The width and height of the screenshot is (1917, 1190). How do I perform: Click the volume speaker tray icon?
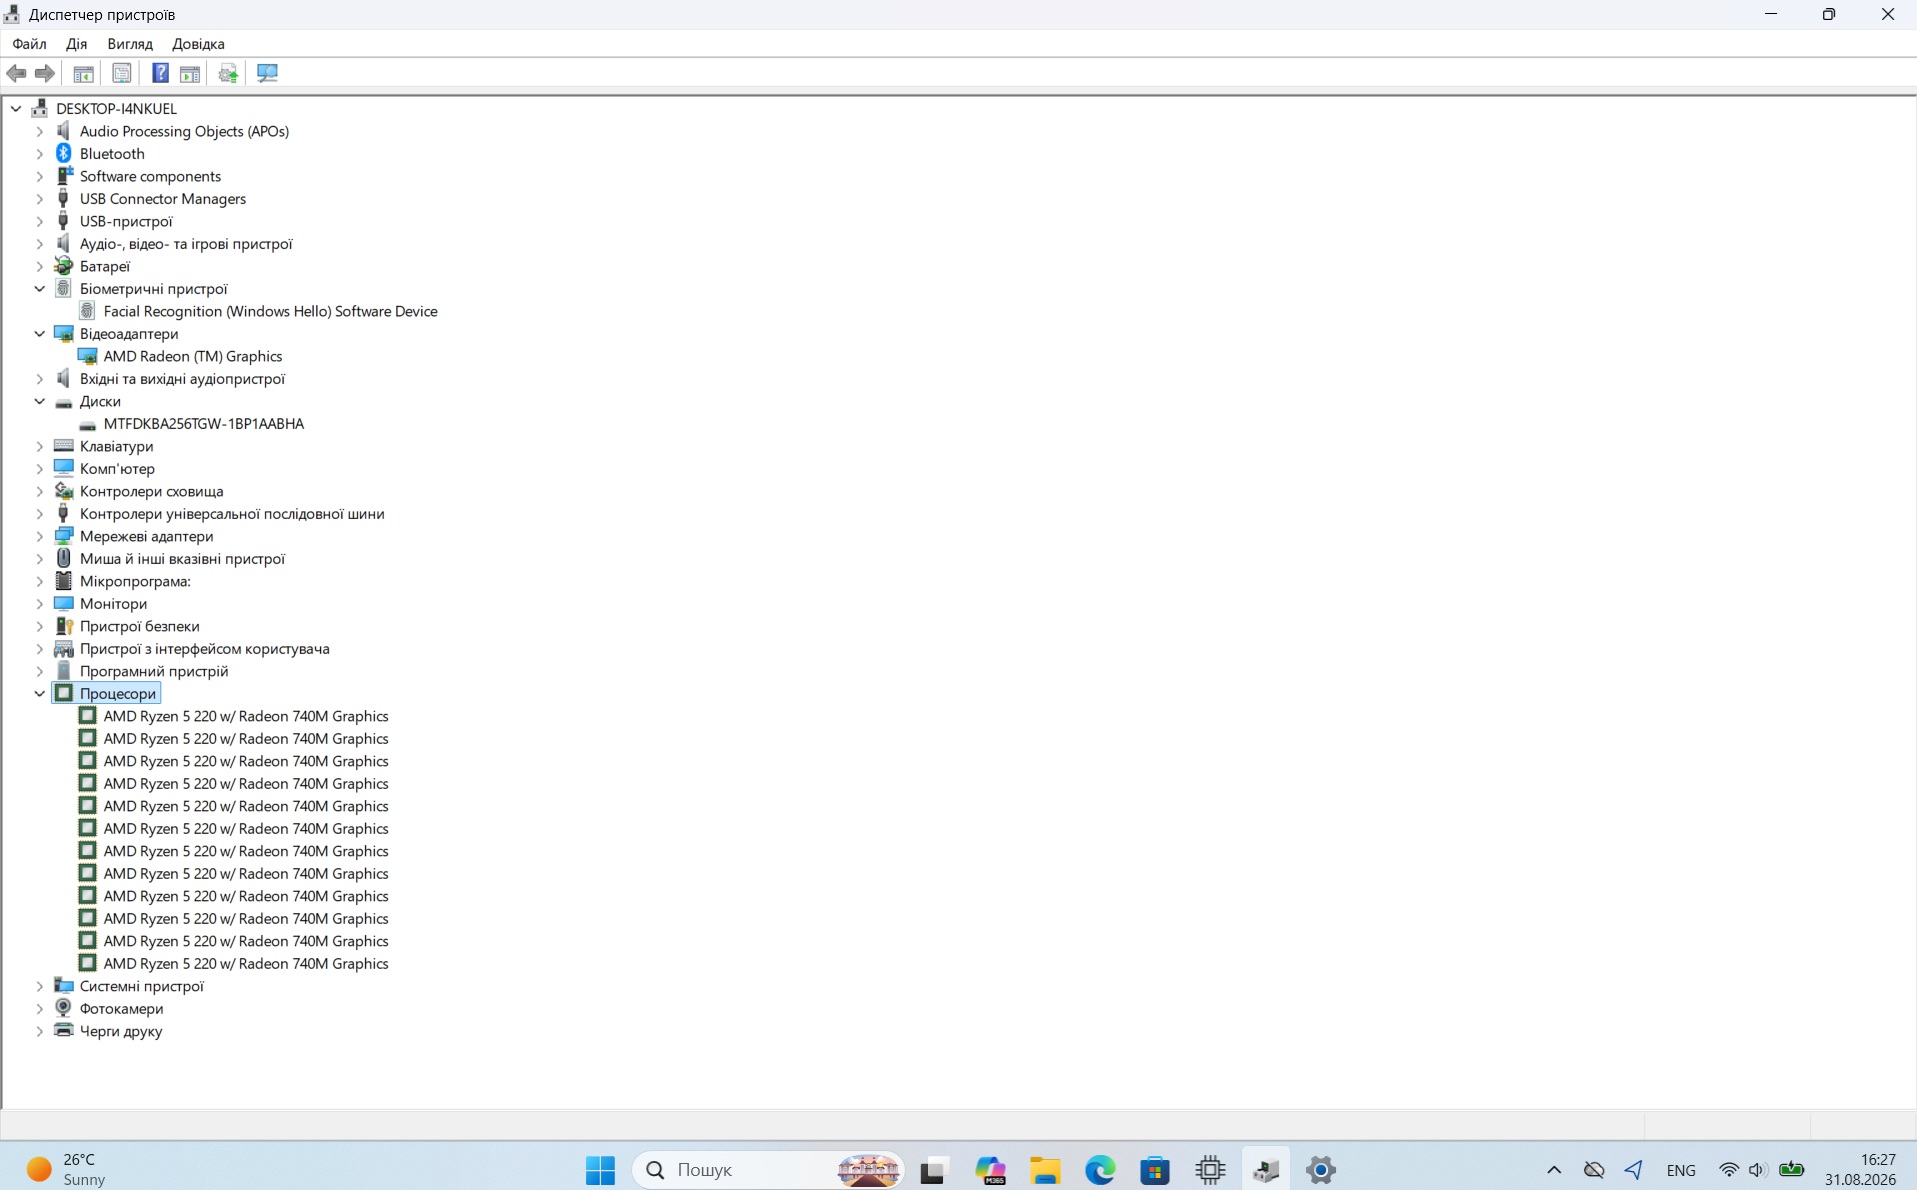[x=1757, y=1169]
